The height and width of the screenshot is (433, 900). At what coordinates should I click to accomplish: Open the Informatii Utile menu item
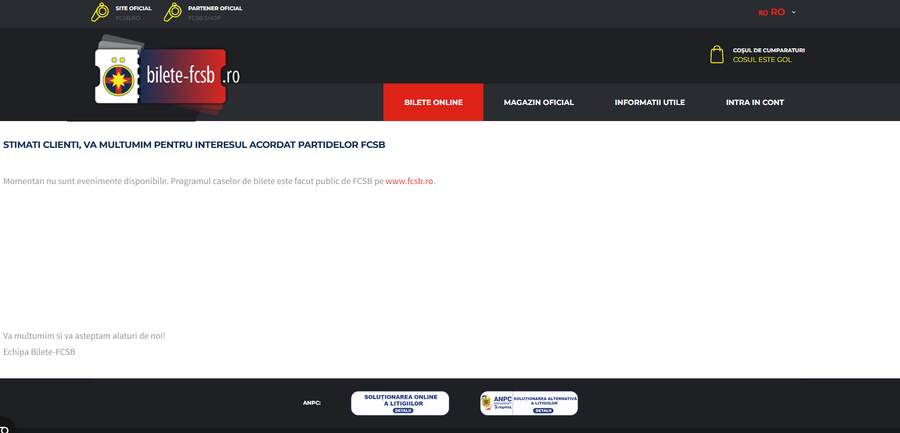click(649, 102)
